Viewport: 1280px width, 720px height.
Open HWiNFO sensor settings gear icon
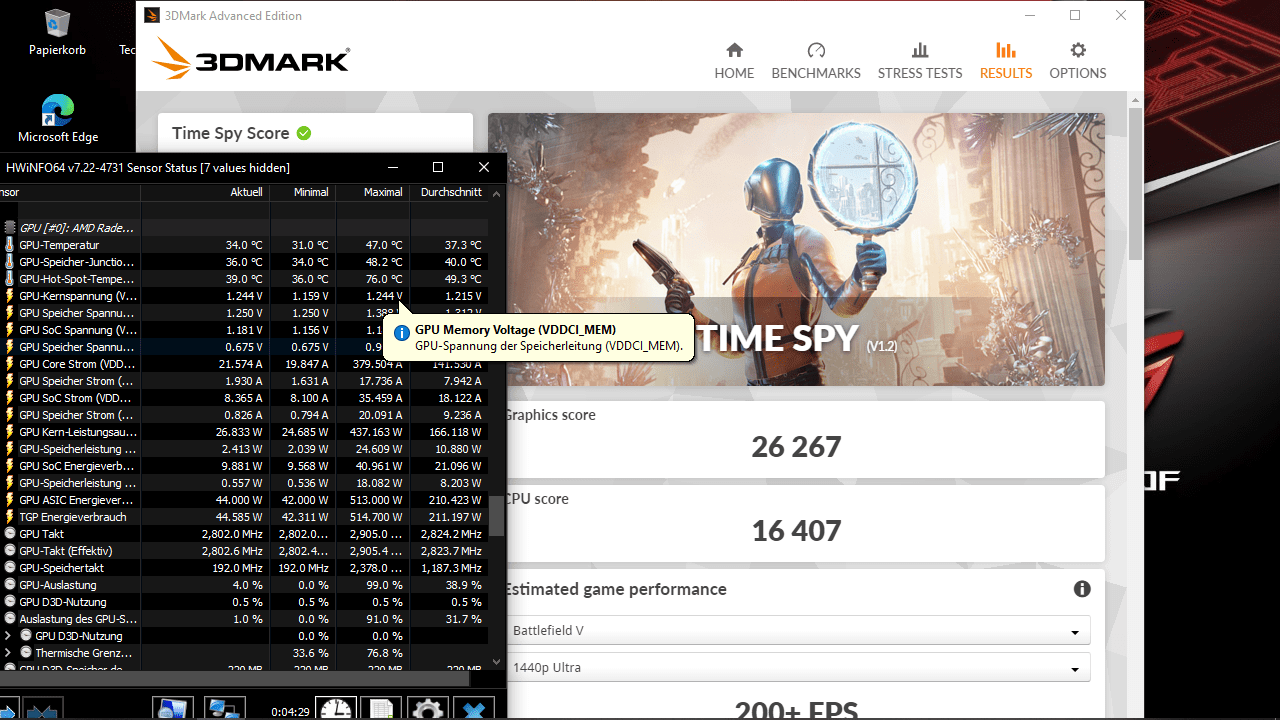coord(428,709)
